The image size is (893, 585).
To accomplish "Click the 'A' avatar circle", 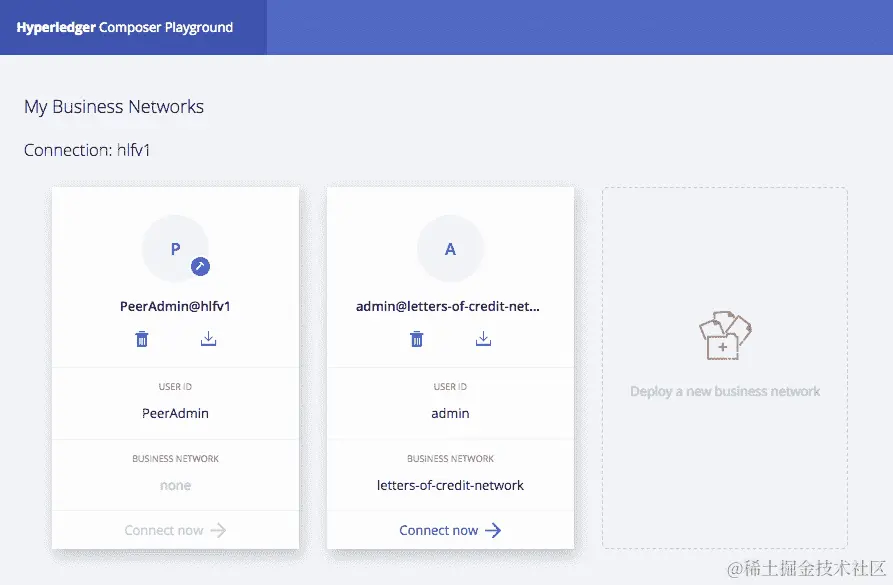I will click(x=450, y=248).
